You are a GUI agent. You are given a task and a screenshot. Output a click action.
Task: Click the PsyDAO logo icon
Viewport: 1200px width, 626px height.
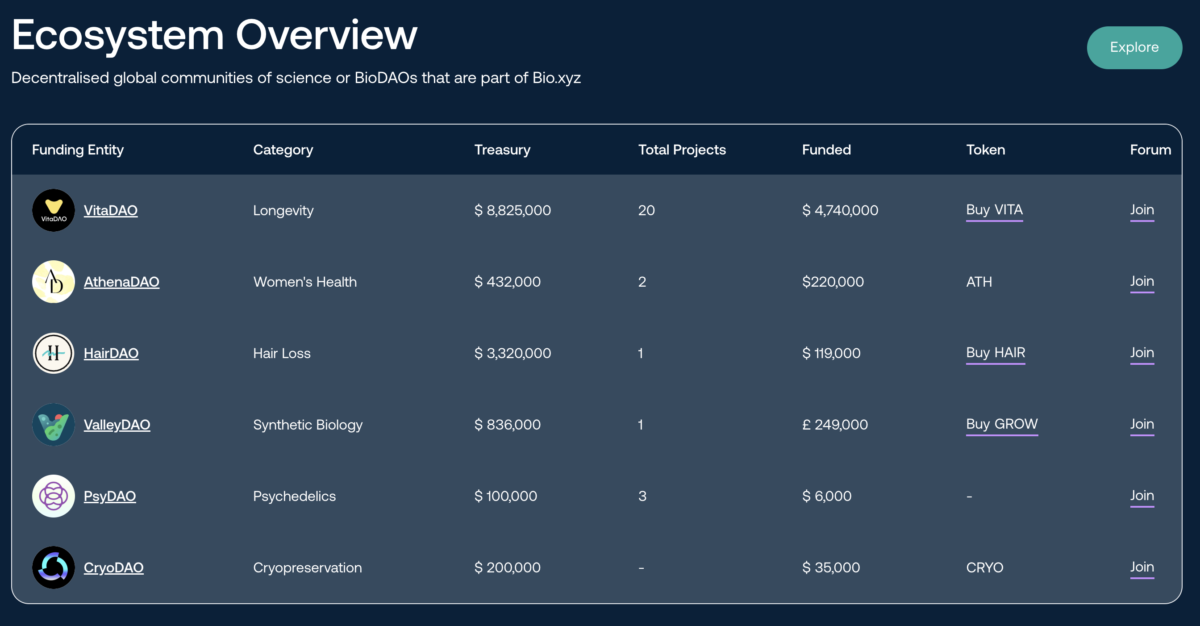(x=53, y=496)
